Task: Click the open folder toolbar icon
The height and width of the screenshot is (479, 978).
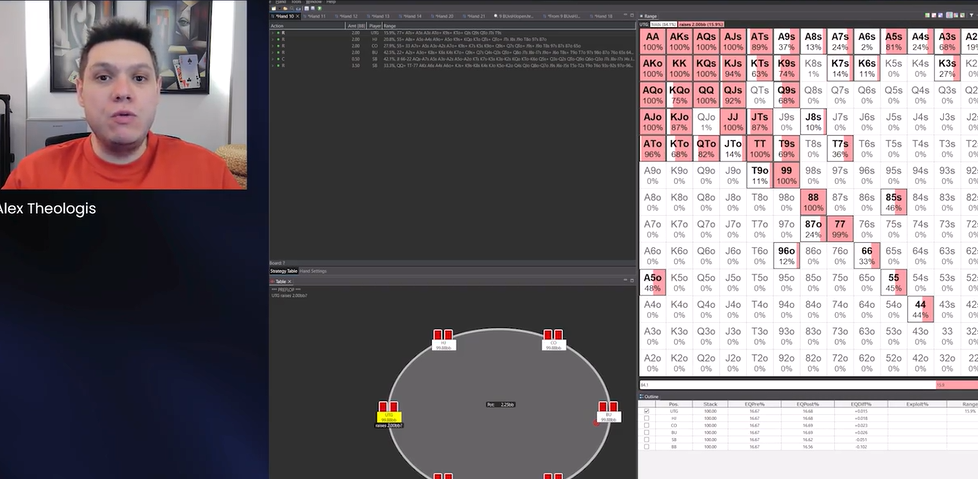Action: (285, 8)
